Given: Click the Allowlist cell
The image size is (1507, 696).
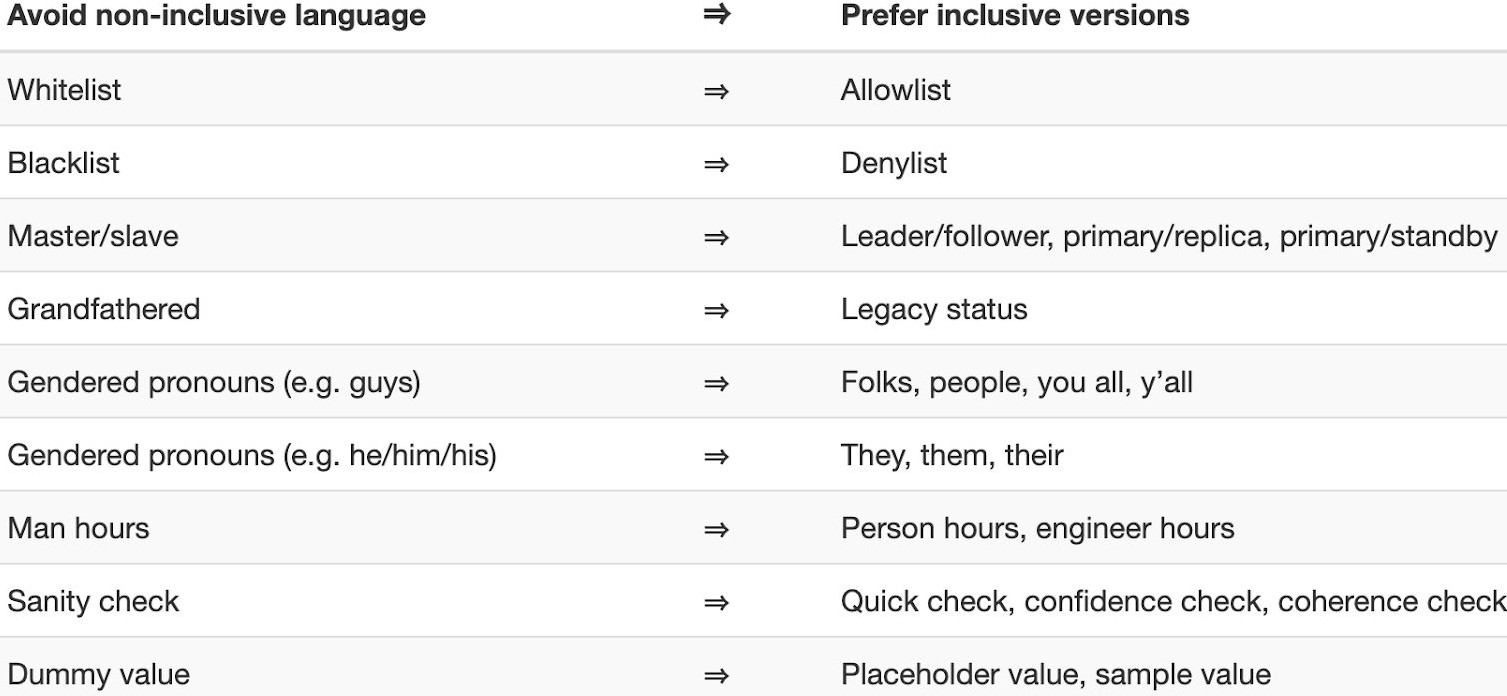Looking at the screenshot, I should 896,90.
